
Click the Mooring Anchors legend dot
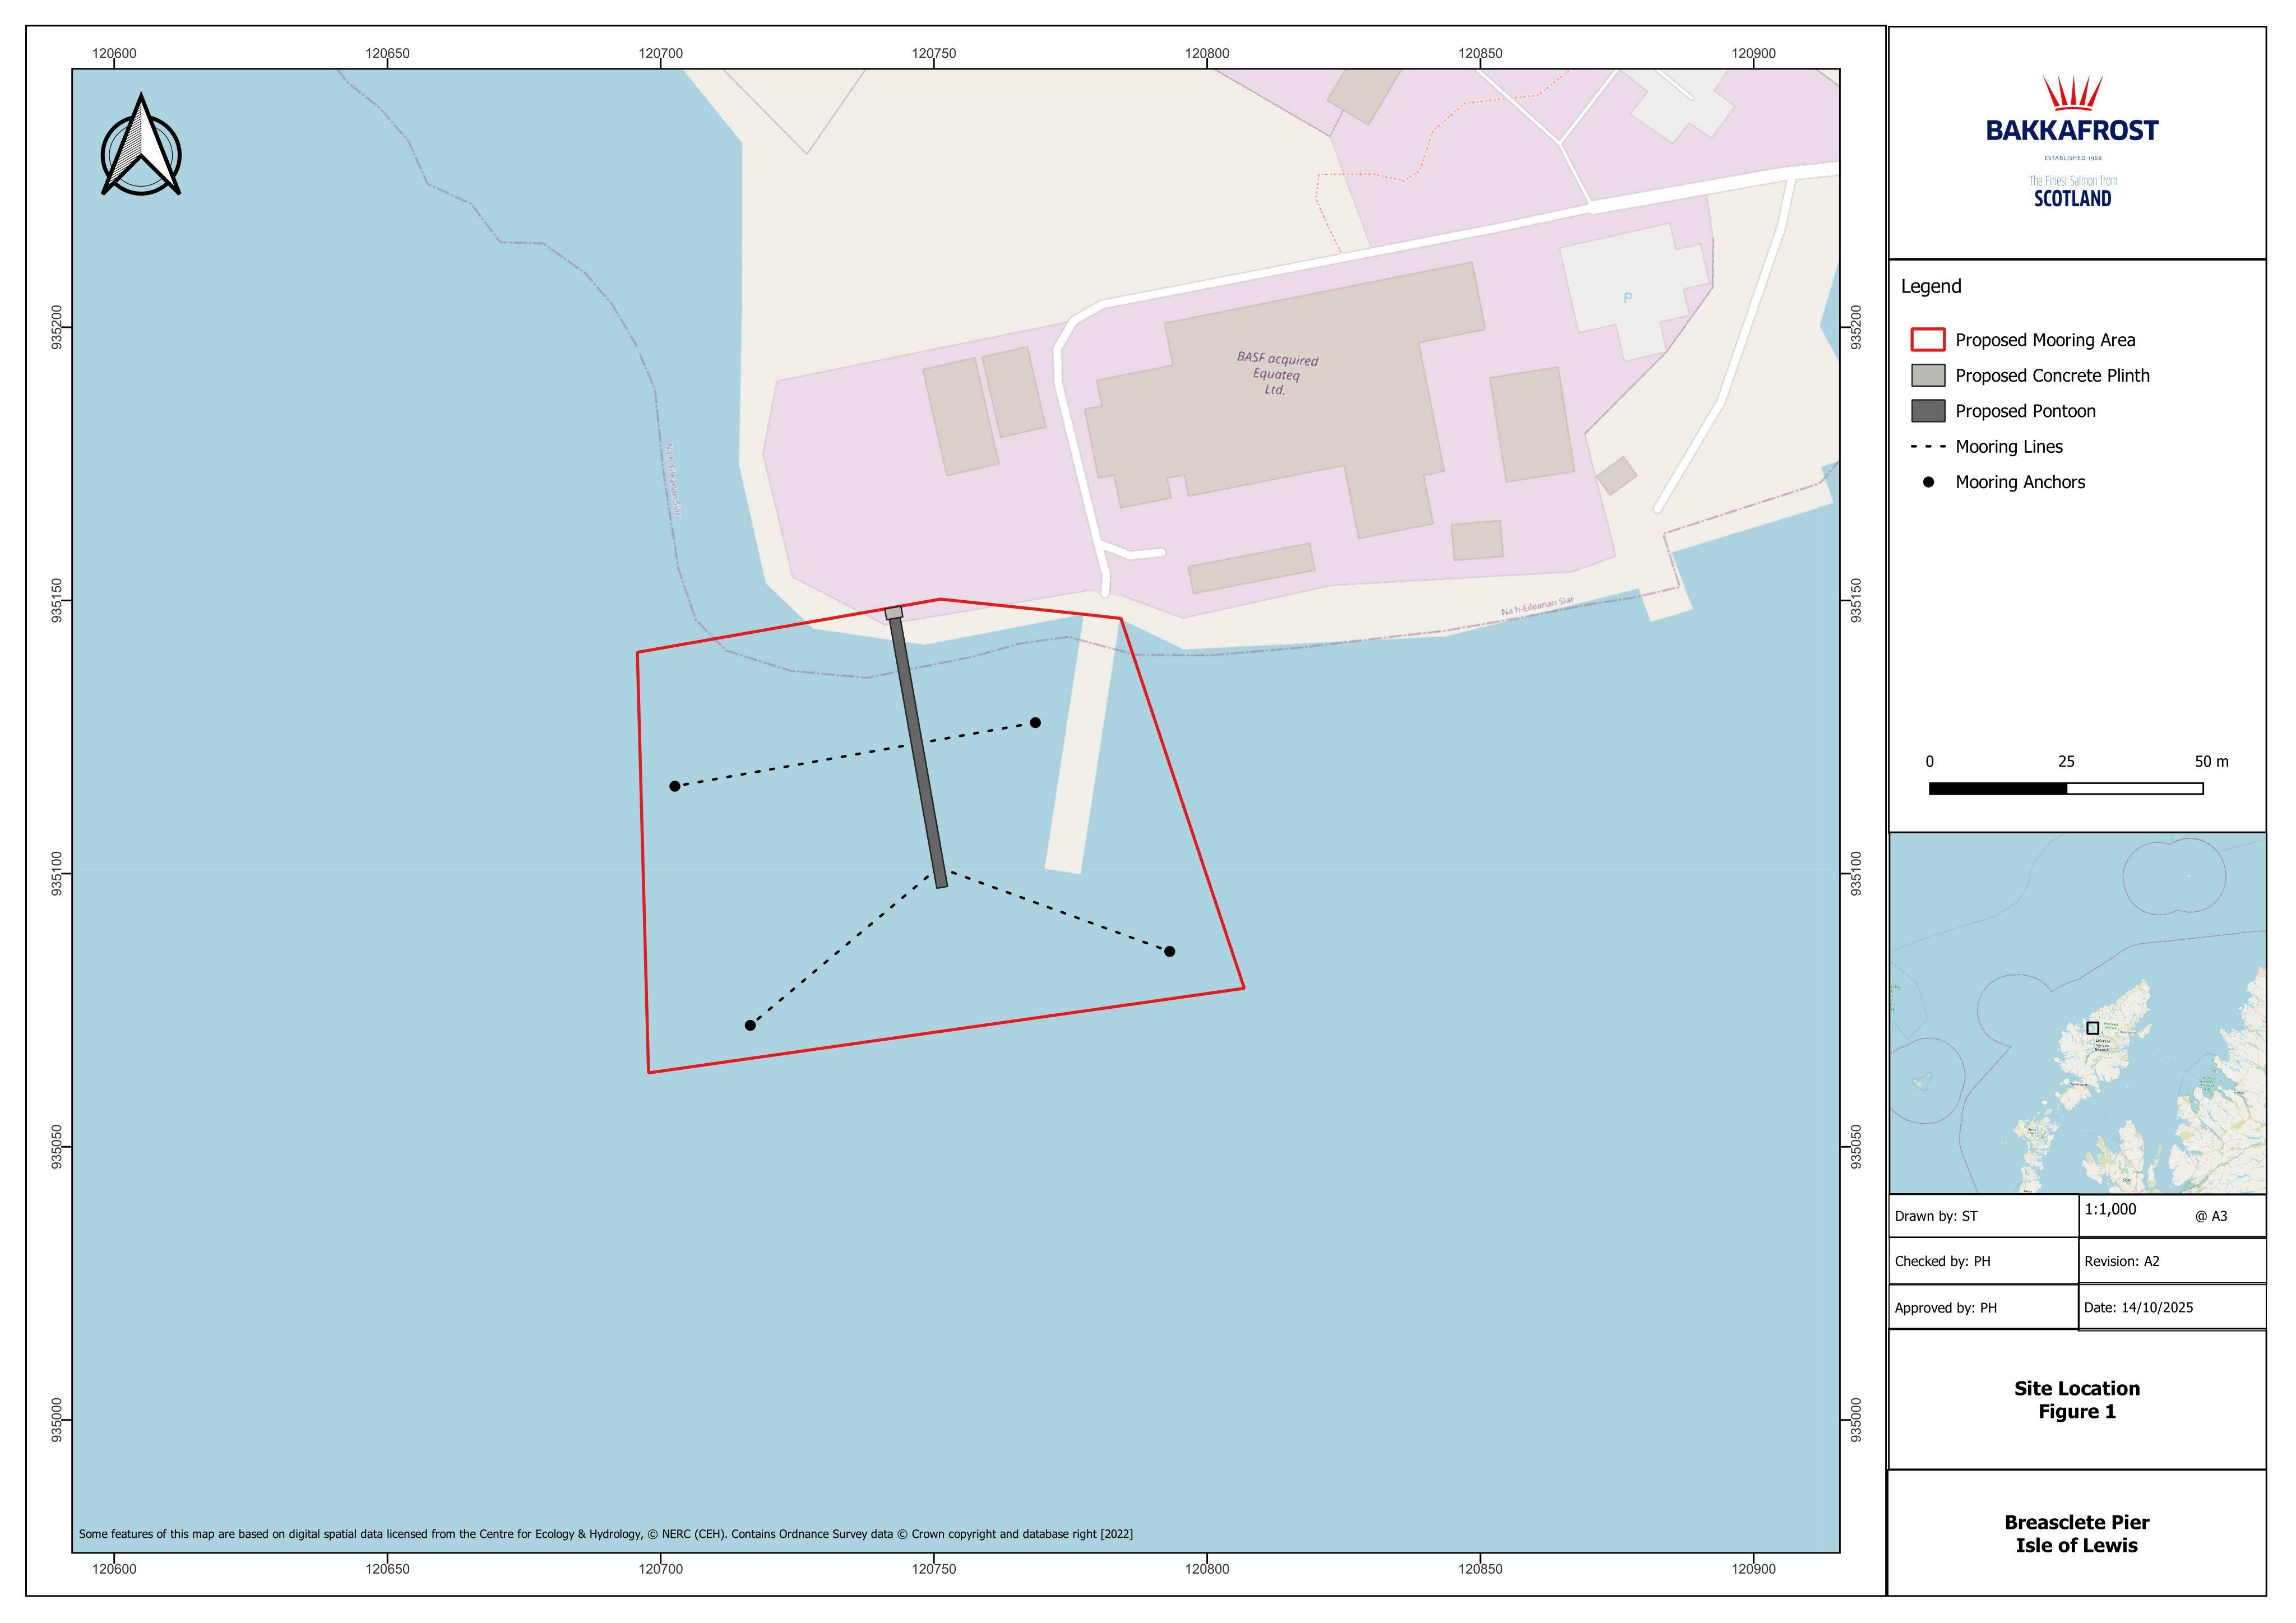coord(1929,482)
